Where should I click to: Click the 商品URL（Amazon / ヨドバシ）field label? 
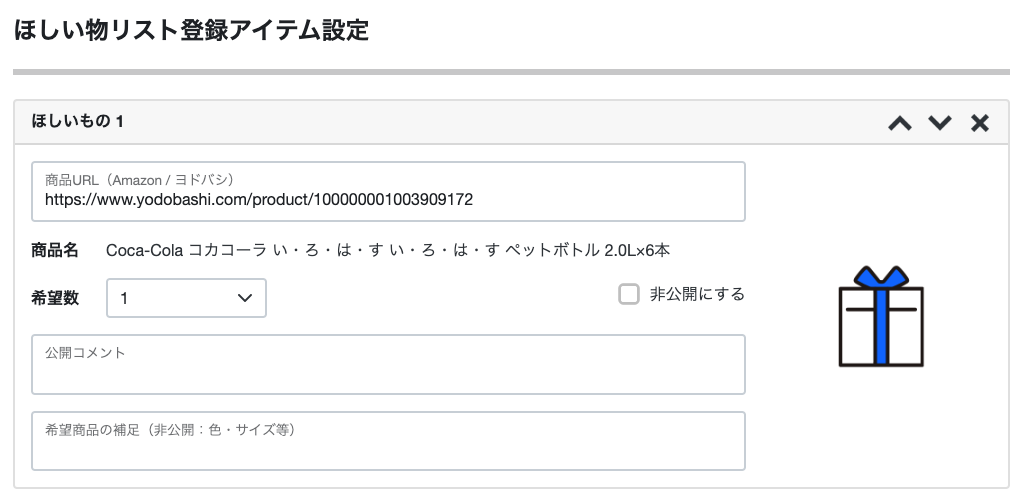[x=139, y=179]
